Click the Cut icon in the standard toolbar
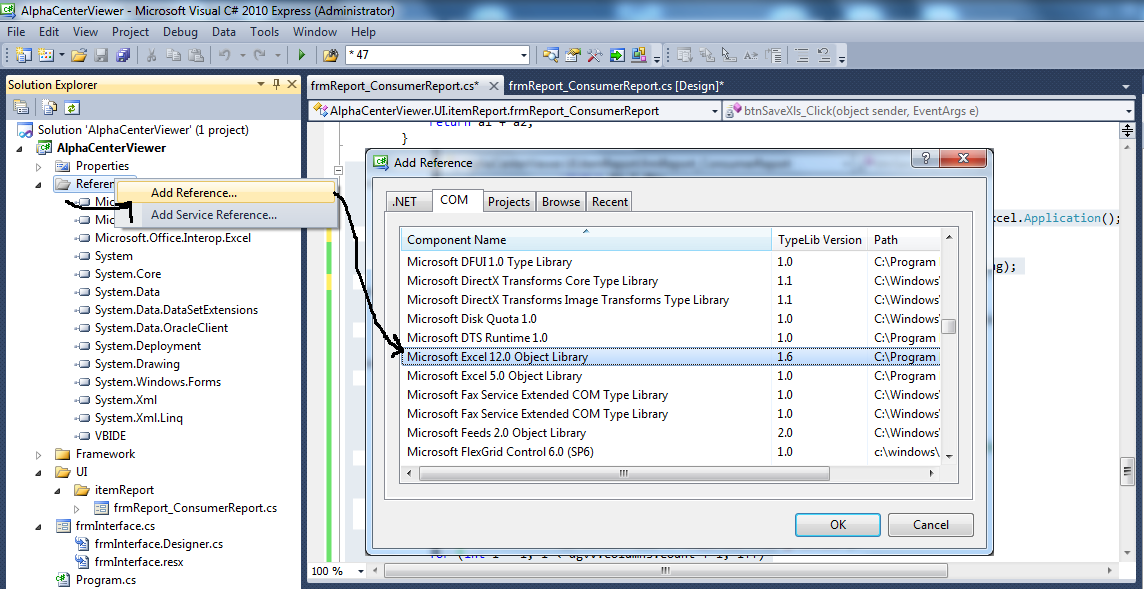 point(150,55)
